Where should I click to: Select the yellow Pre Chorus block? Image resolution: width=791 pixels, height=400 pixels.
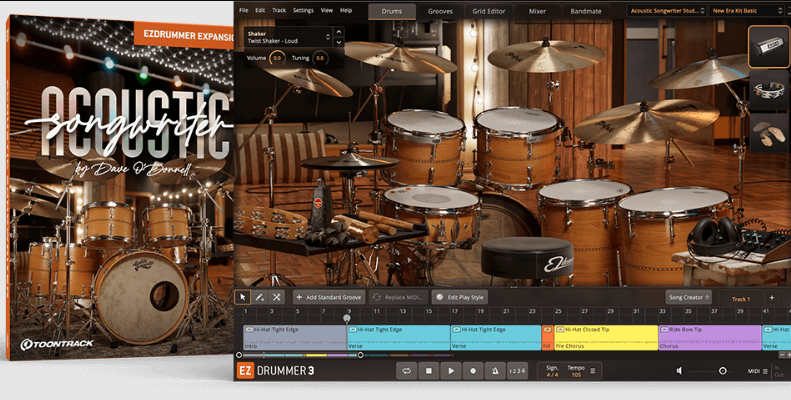(606, 337)
